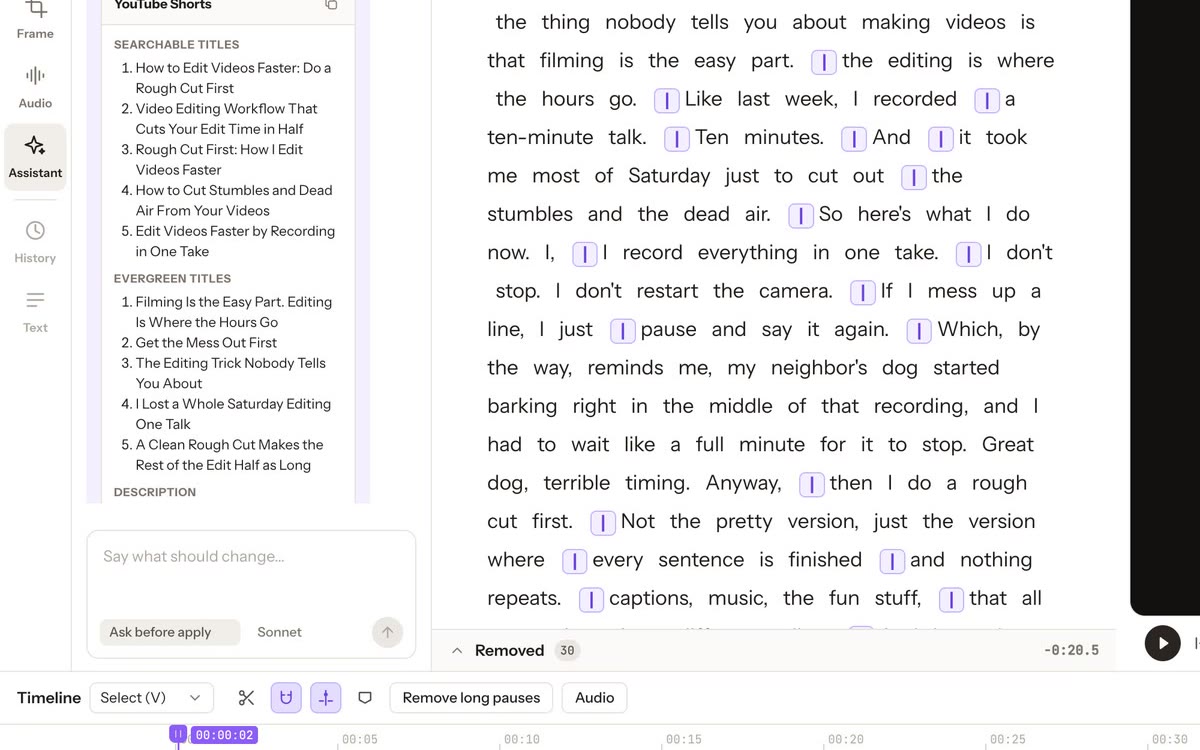Click the cut marker before 'Not the pretty'
Viewport: 1200px width, 750px height.
(x=603, y=523)
